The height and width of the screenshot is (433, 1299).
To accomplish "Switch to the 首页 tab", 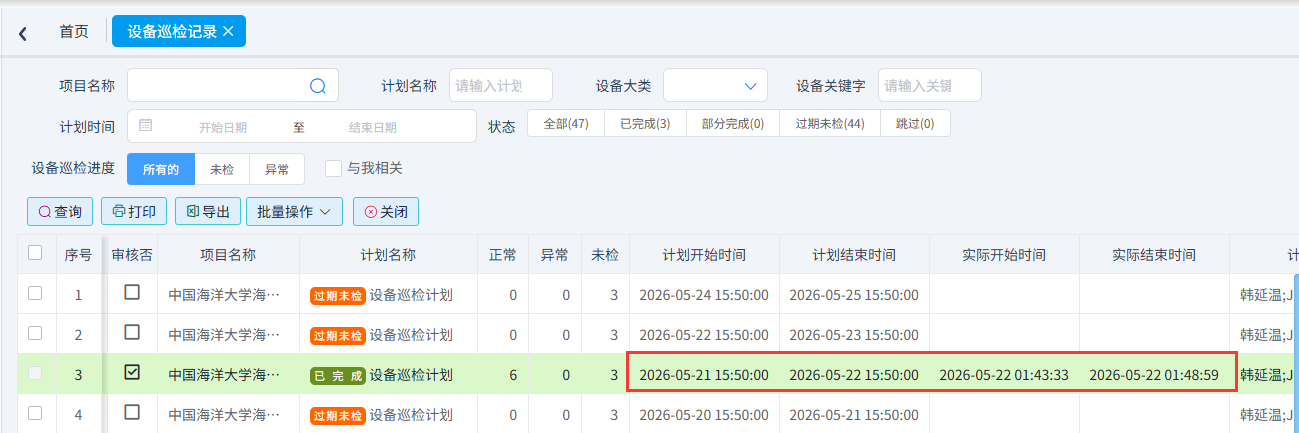I will pos(74,31).
